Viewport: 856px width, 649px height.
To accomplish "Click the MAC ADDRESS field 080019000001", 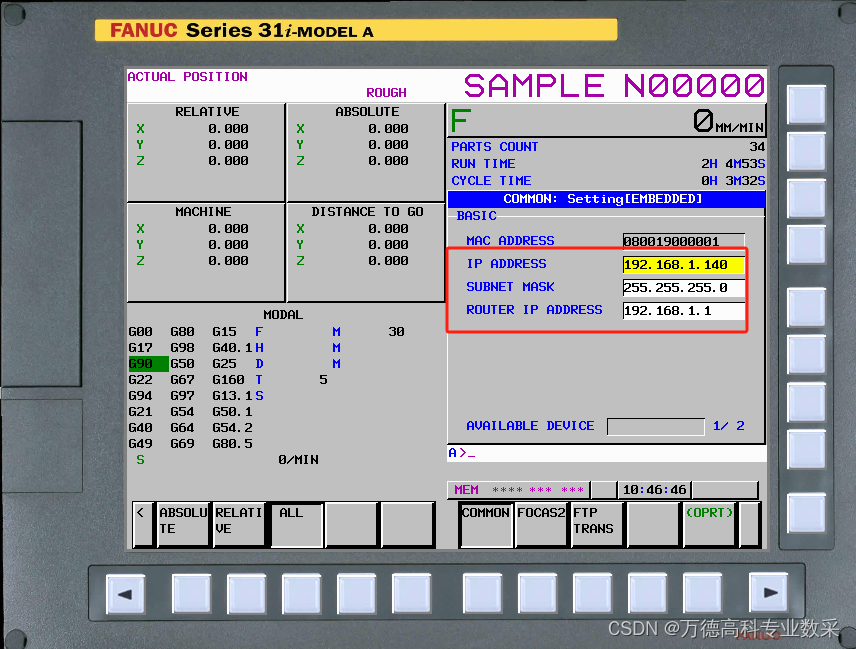I will (683, 241).
